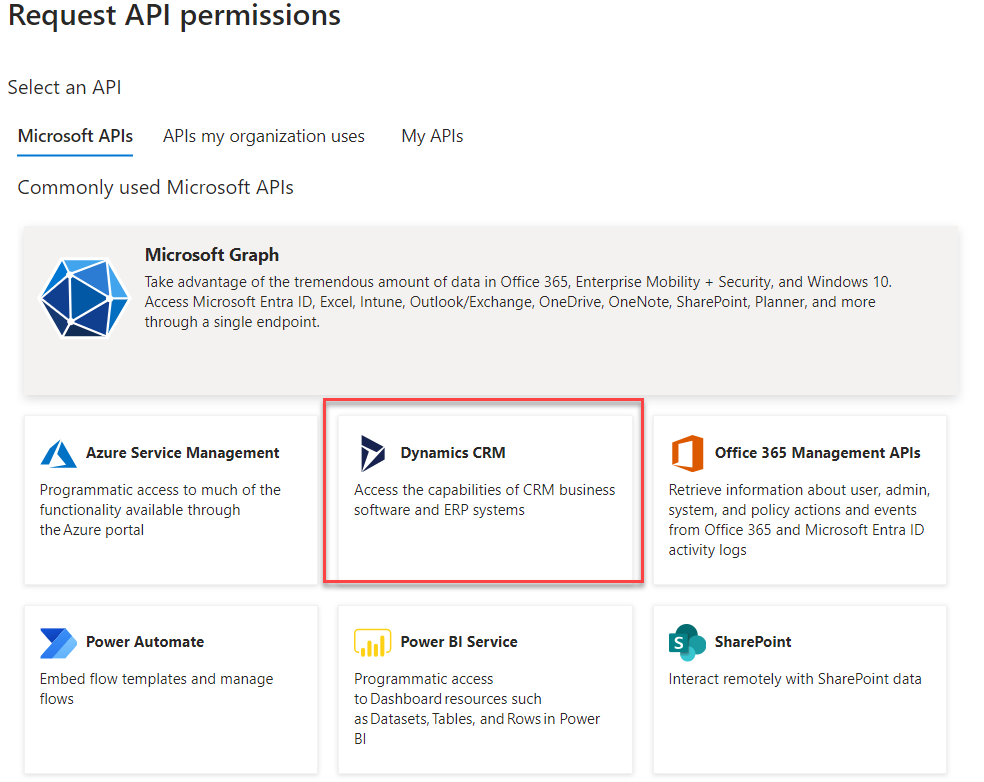984x782 pixels.
Task: Click 'to Dashboard resources such' text
Action: click(x=447, y=699)
